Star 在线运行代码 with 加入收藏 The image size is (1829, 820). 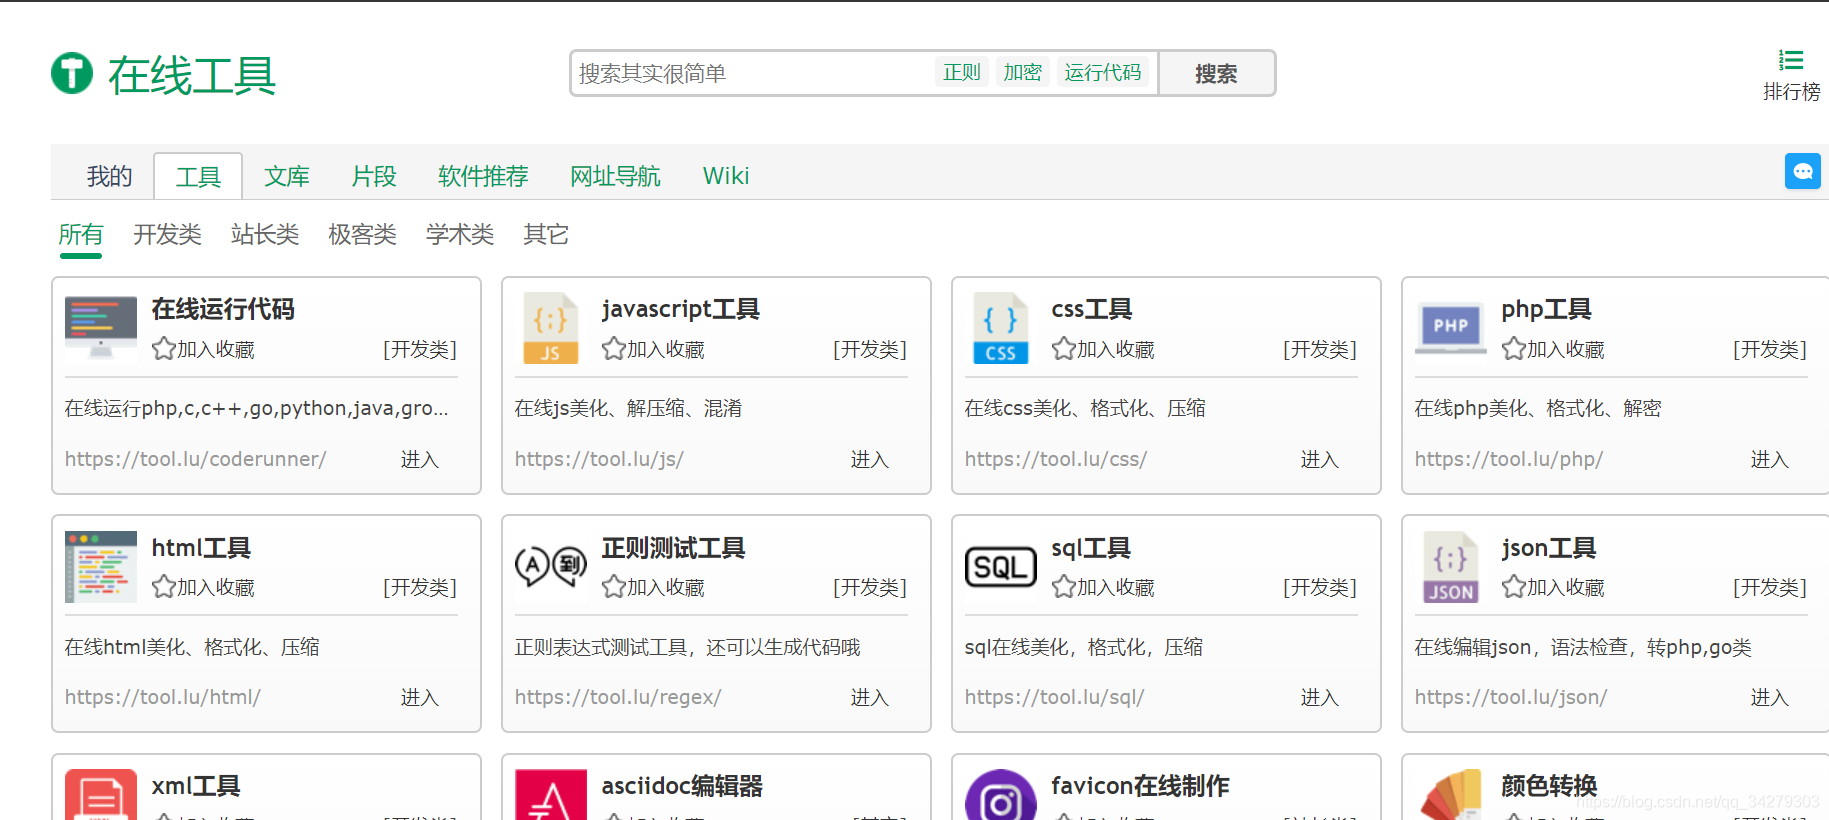(203, 349)
